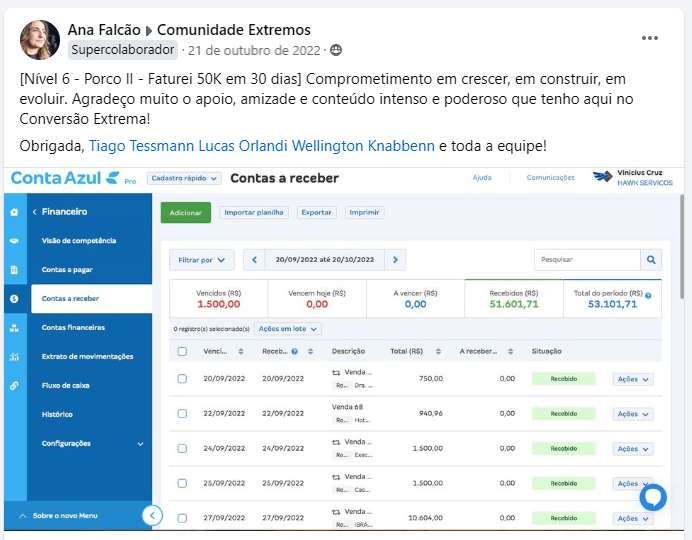Open Fluxo de caixa

(65, 386)
